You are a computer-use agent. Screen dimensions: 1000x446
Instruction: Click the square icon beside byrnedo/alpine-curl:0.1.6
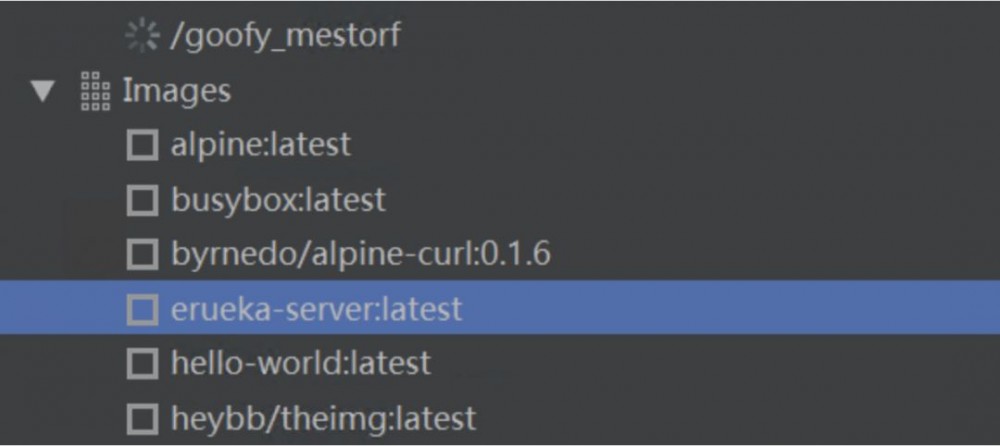142,255
